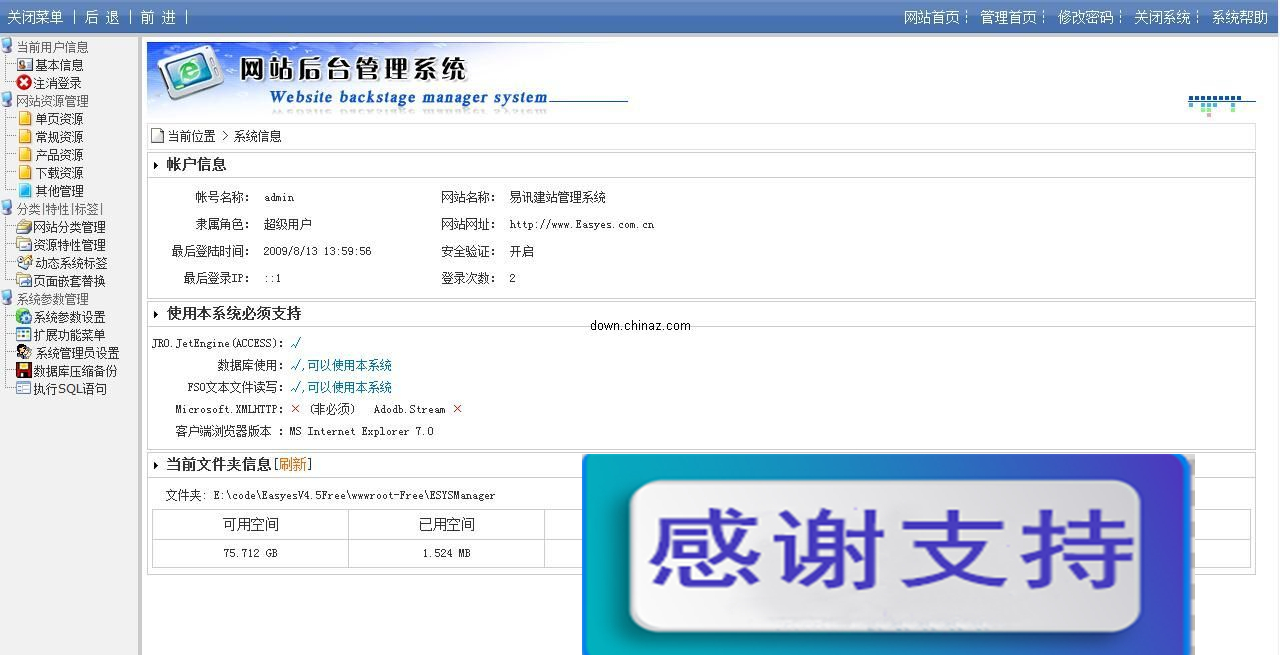Click the http://www.Easyes.com.cn address
Viewport: 1280px width, 655px height.
[x=582, y=225]
